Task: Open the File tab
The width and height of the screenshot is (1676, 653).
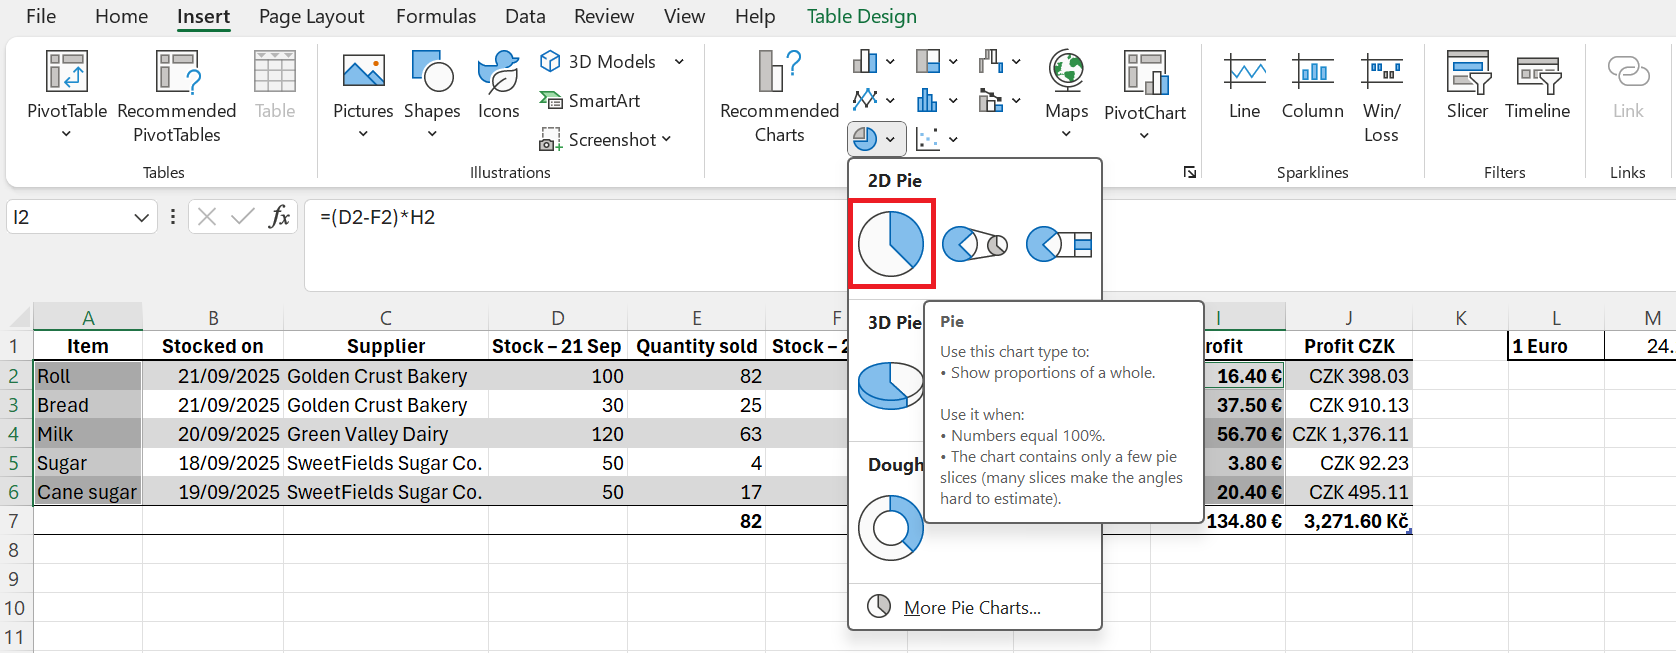Action: (41, 16)
